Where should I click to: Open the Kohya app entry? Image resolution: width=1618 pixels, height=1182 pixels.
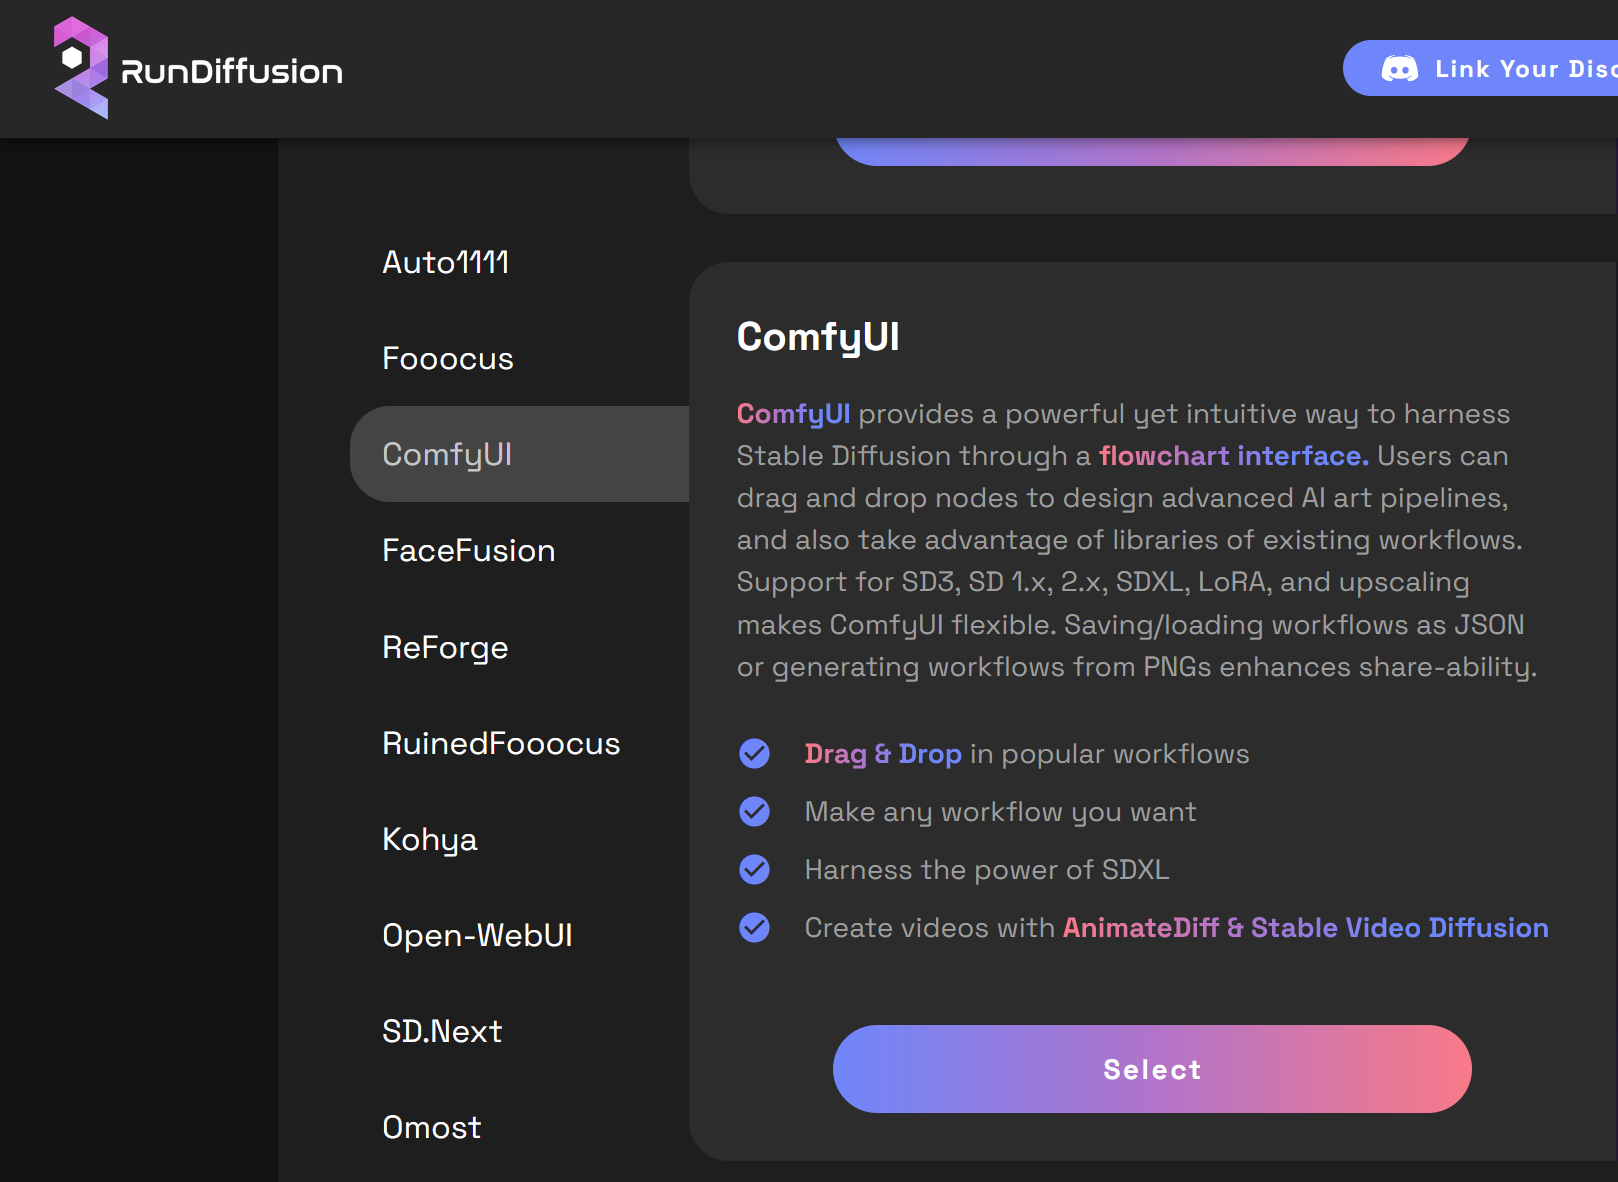(429, 839)
